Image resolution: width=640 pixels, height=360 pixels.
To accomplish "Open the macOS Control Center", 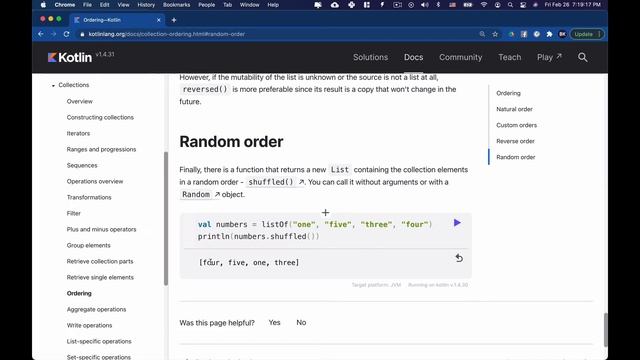I will (x=523, y=5).
